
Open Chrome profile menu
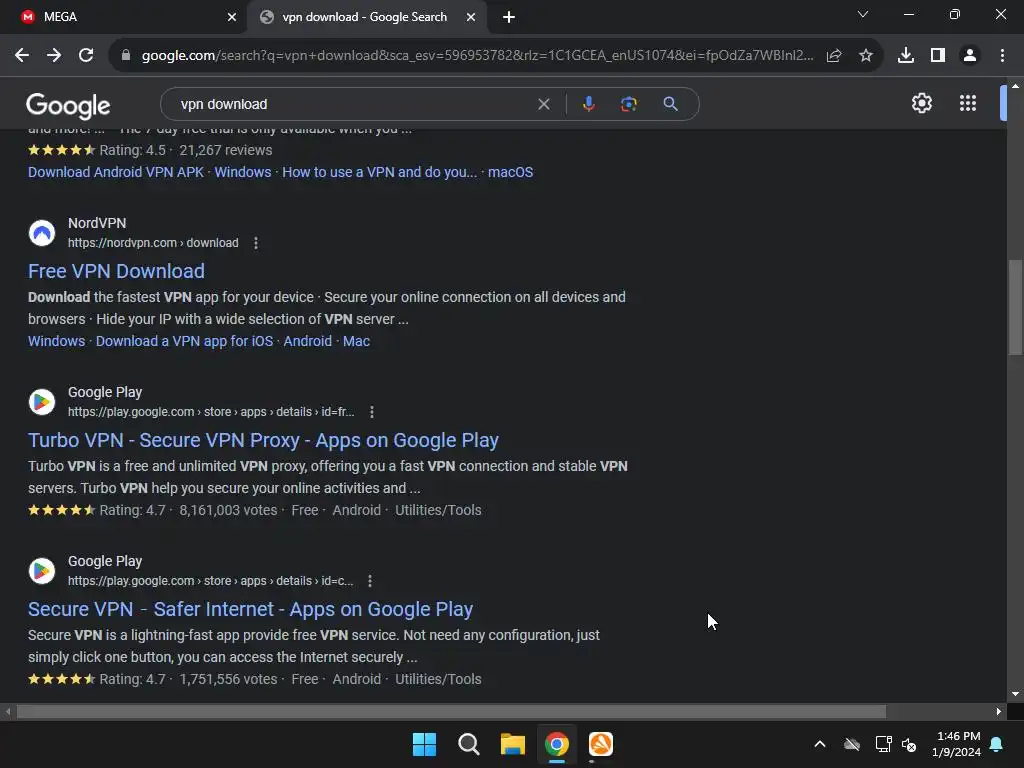click(970, 56)
